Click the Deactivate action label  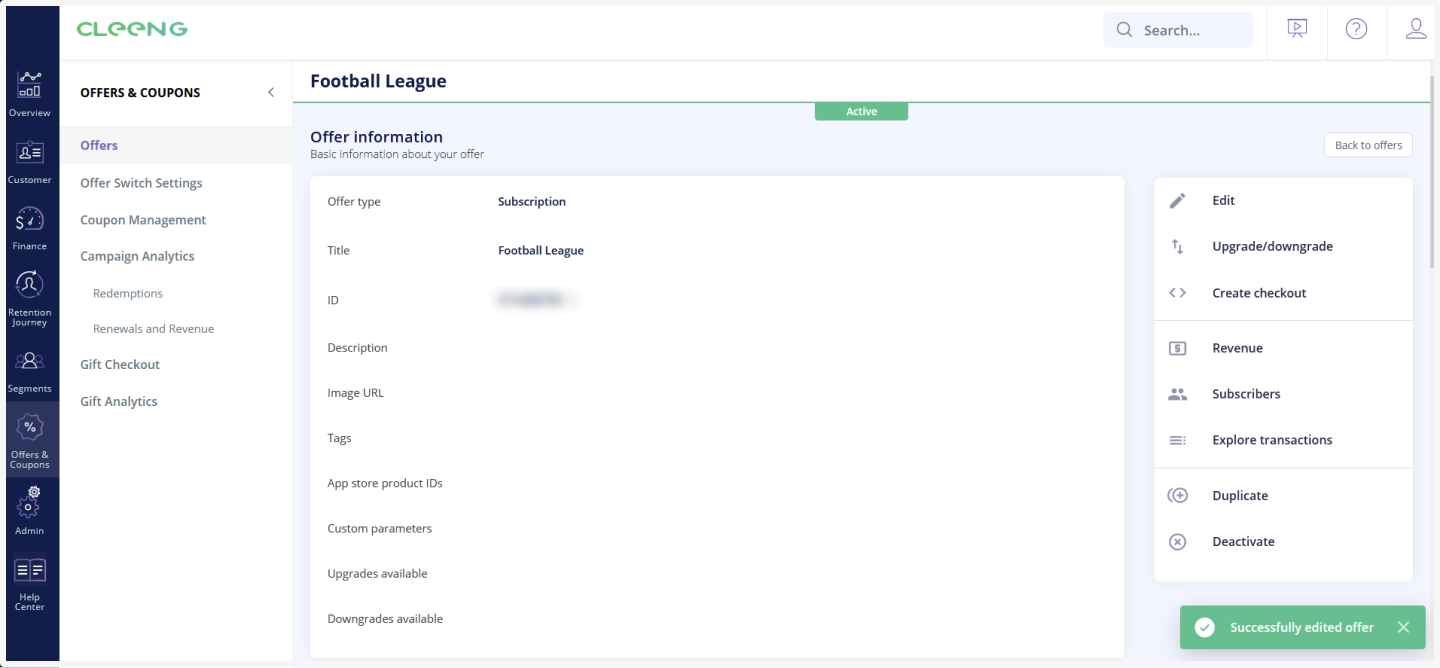pos(1243,542)
